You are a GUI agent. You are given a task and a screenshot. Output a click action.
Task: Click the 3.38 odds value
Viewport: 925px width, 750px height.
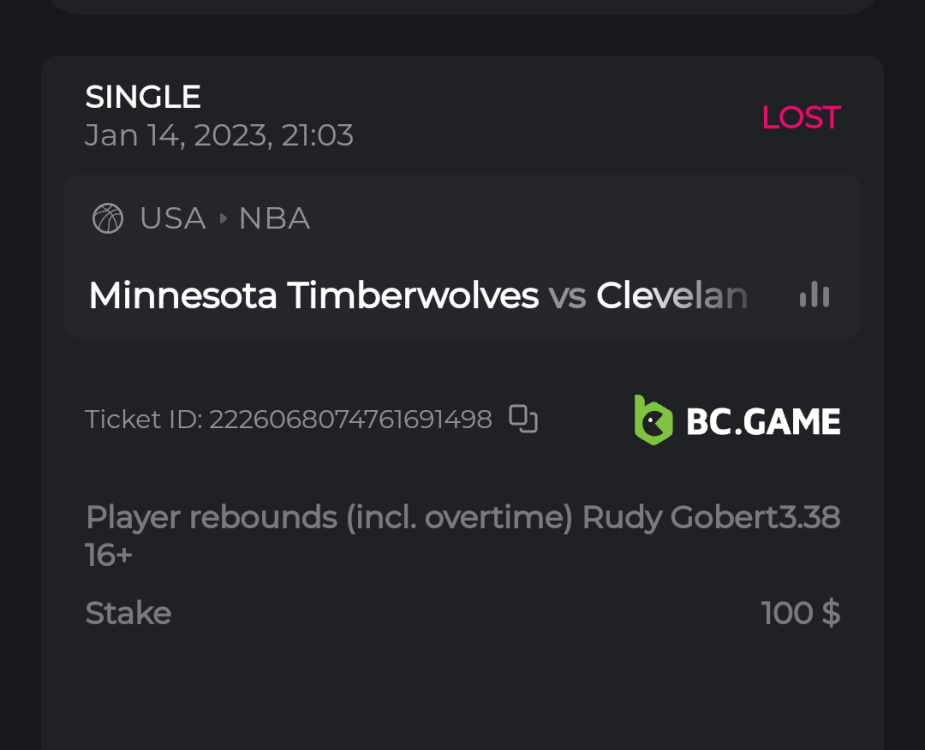coord(811,518)
